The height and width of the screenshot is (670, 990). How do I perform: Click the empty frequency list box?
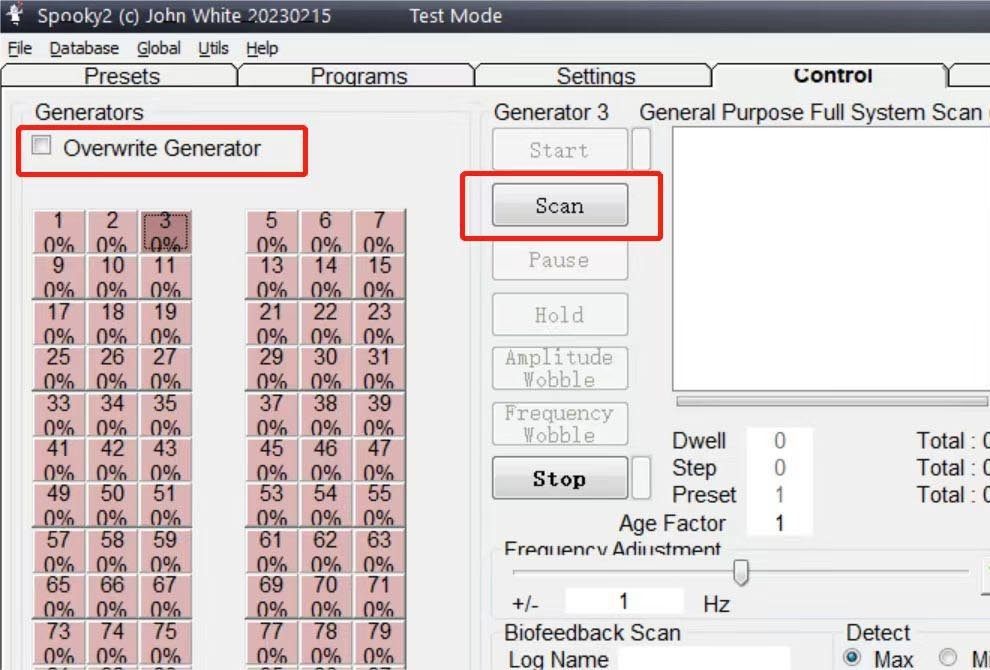point(831,259)
